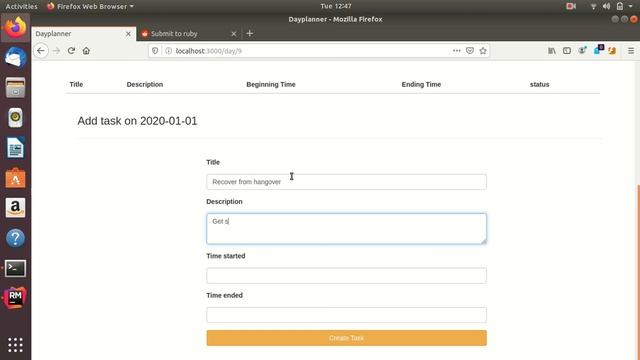
Task: Close the Dayplanner tab
Action: click(128, 34)
